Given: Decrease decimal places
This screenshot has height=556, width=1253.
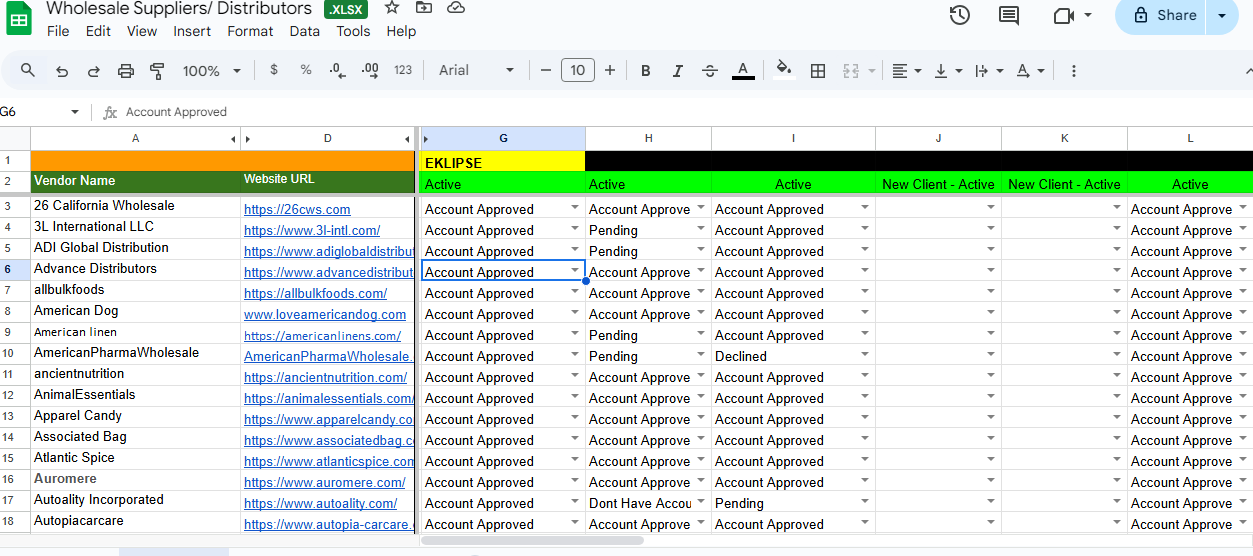Looking at the screenshot, I should pyautogui.click(x=337, y=70).
